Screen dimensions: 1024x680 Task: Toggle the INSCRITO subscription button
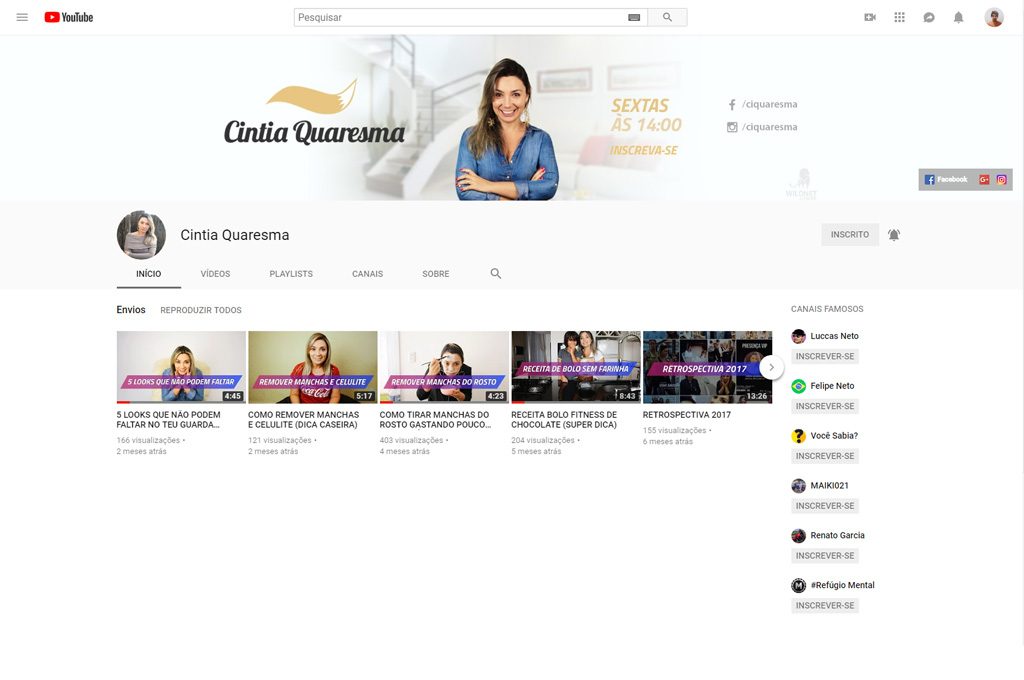pyautogui.click(x=849, y=235)
